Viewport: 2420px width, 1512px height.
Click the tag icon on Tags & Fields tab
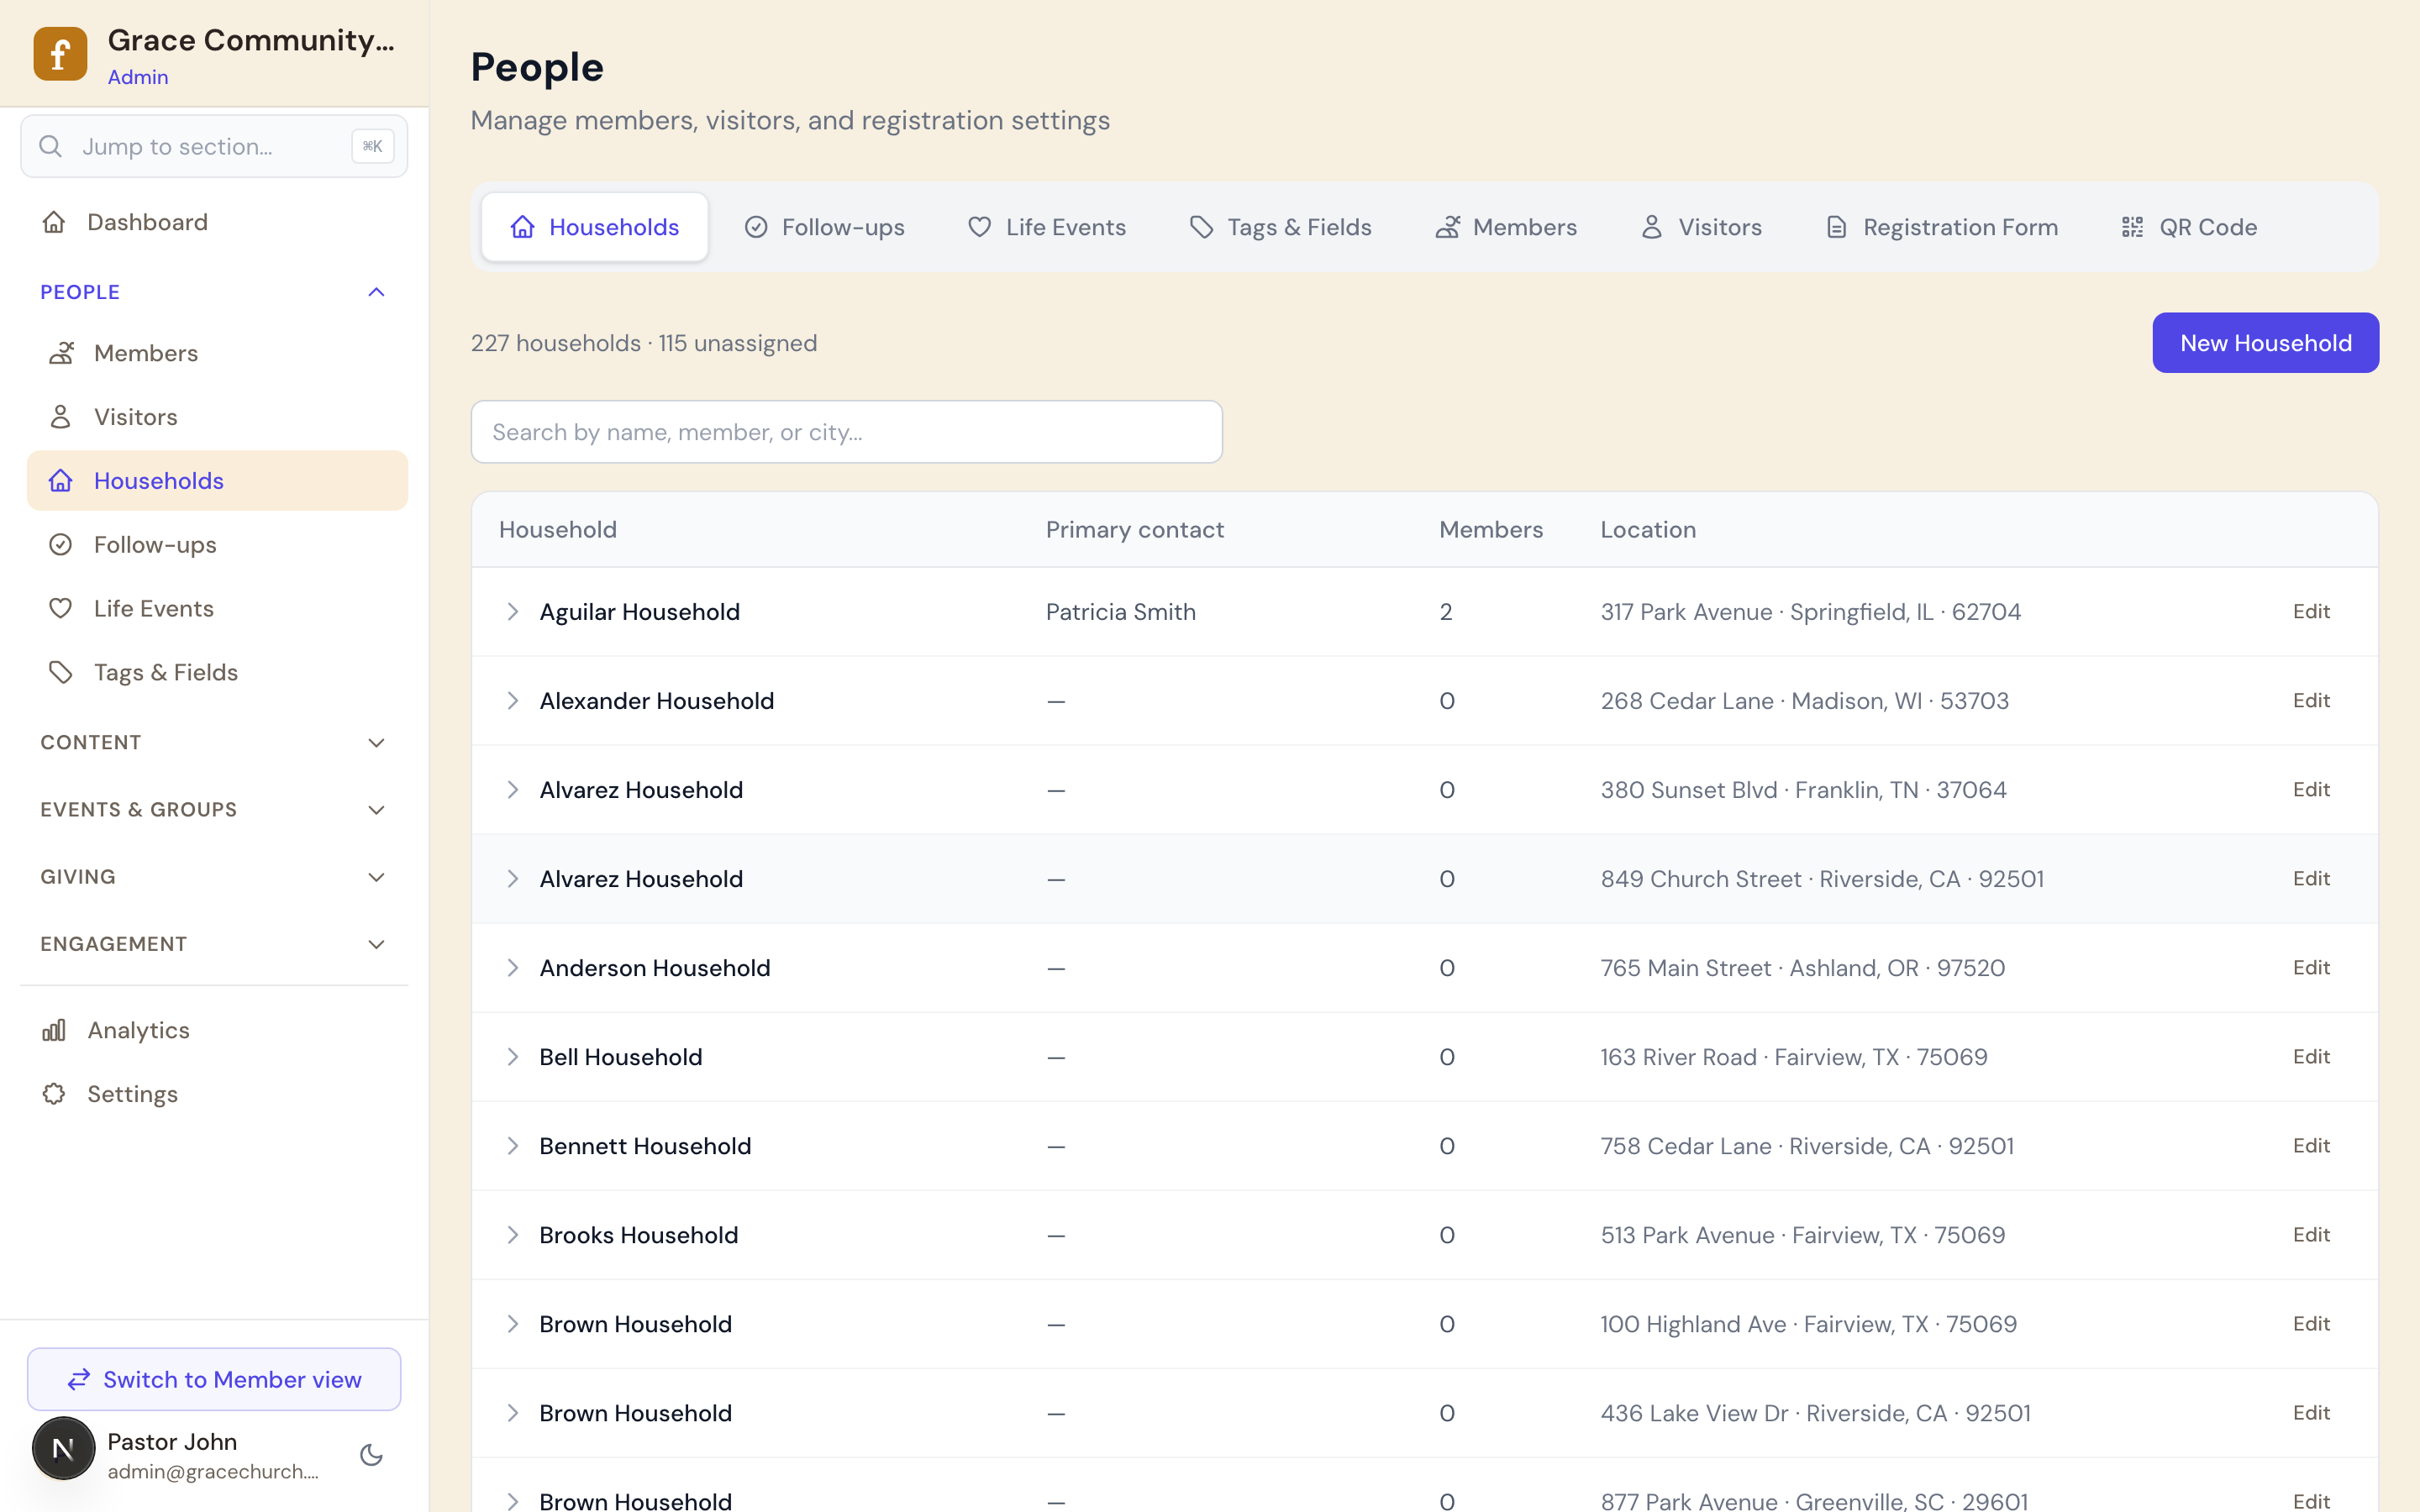[x=1201, y=227]
